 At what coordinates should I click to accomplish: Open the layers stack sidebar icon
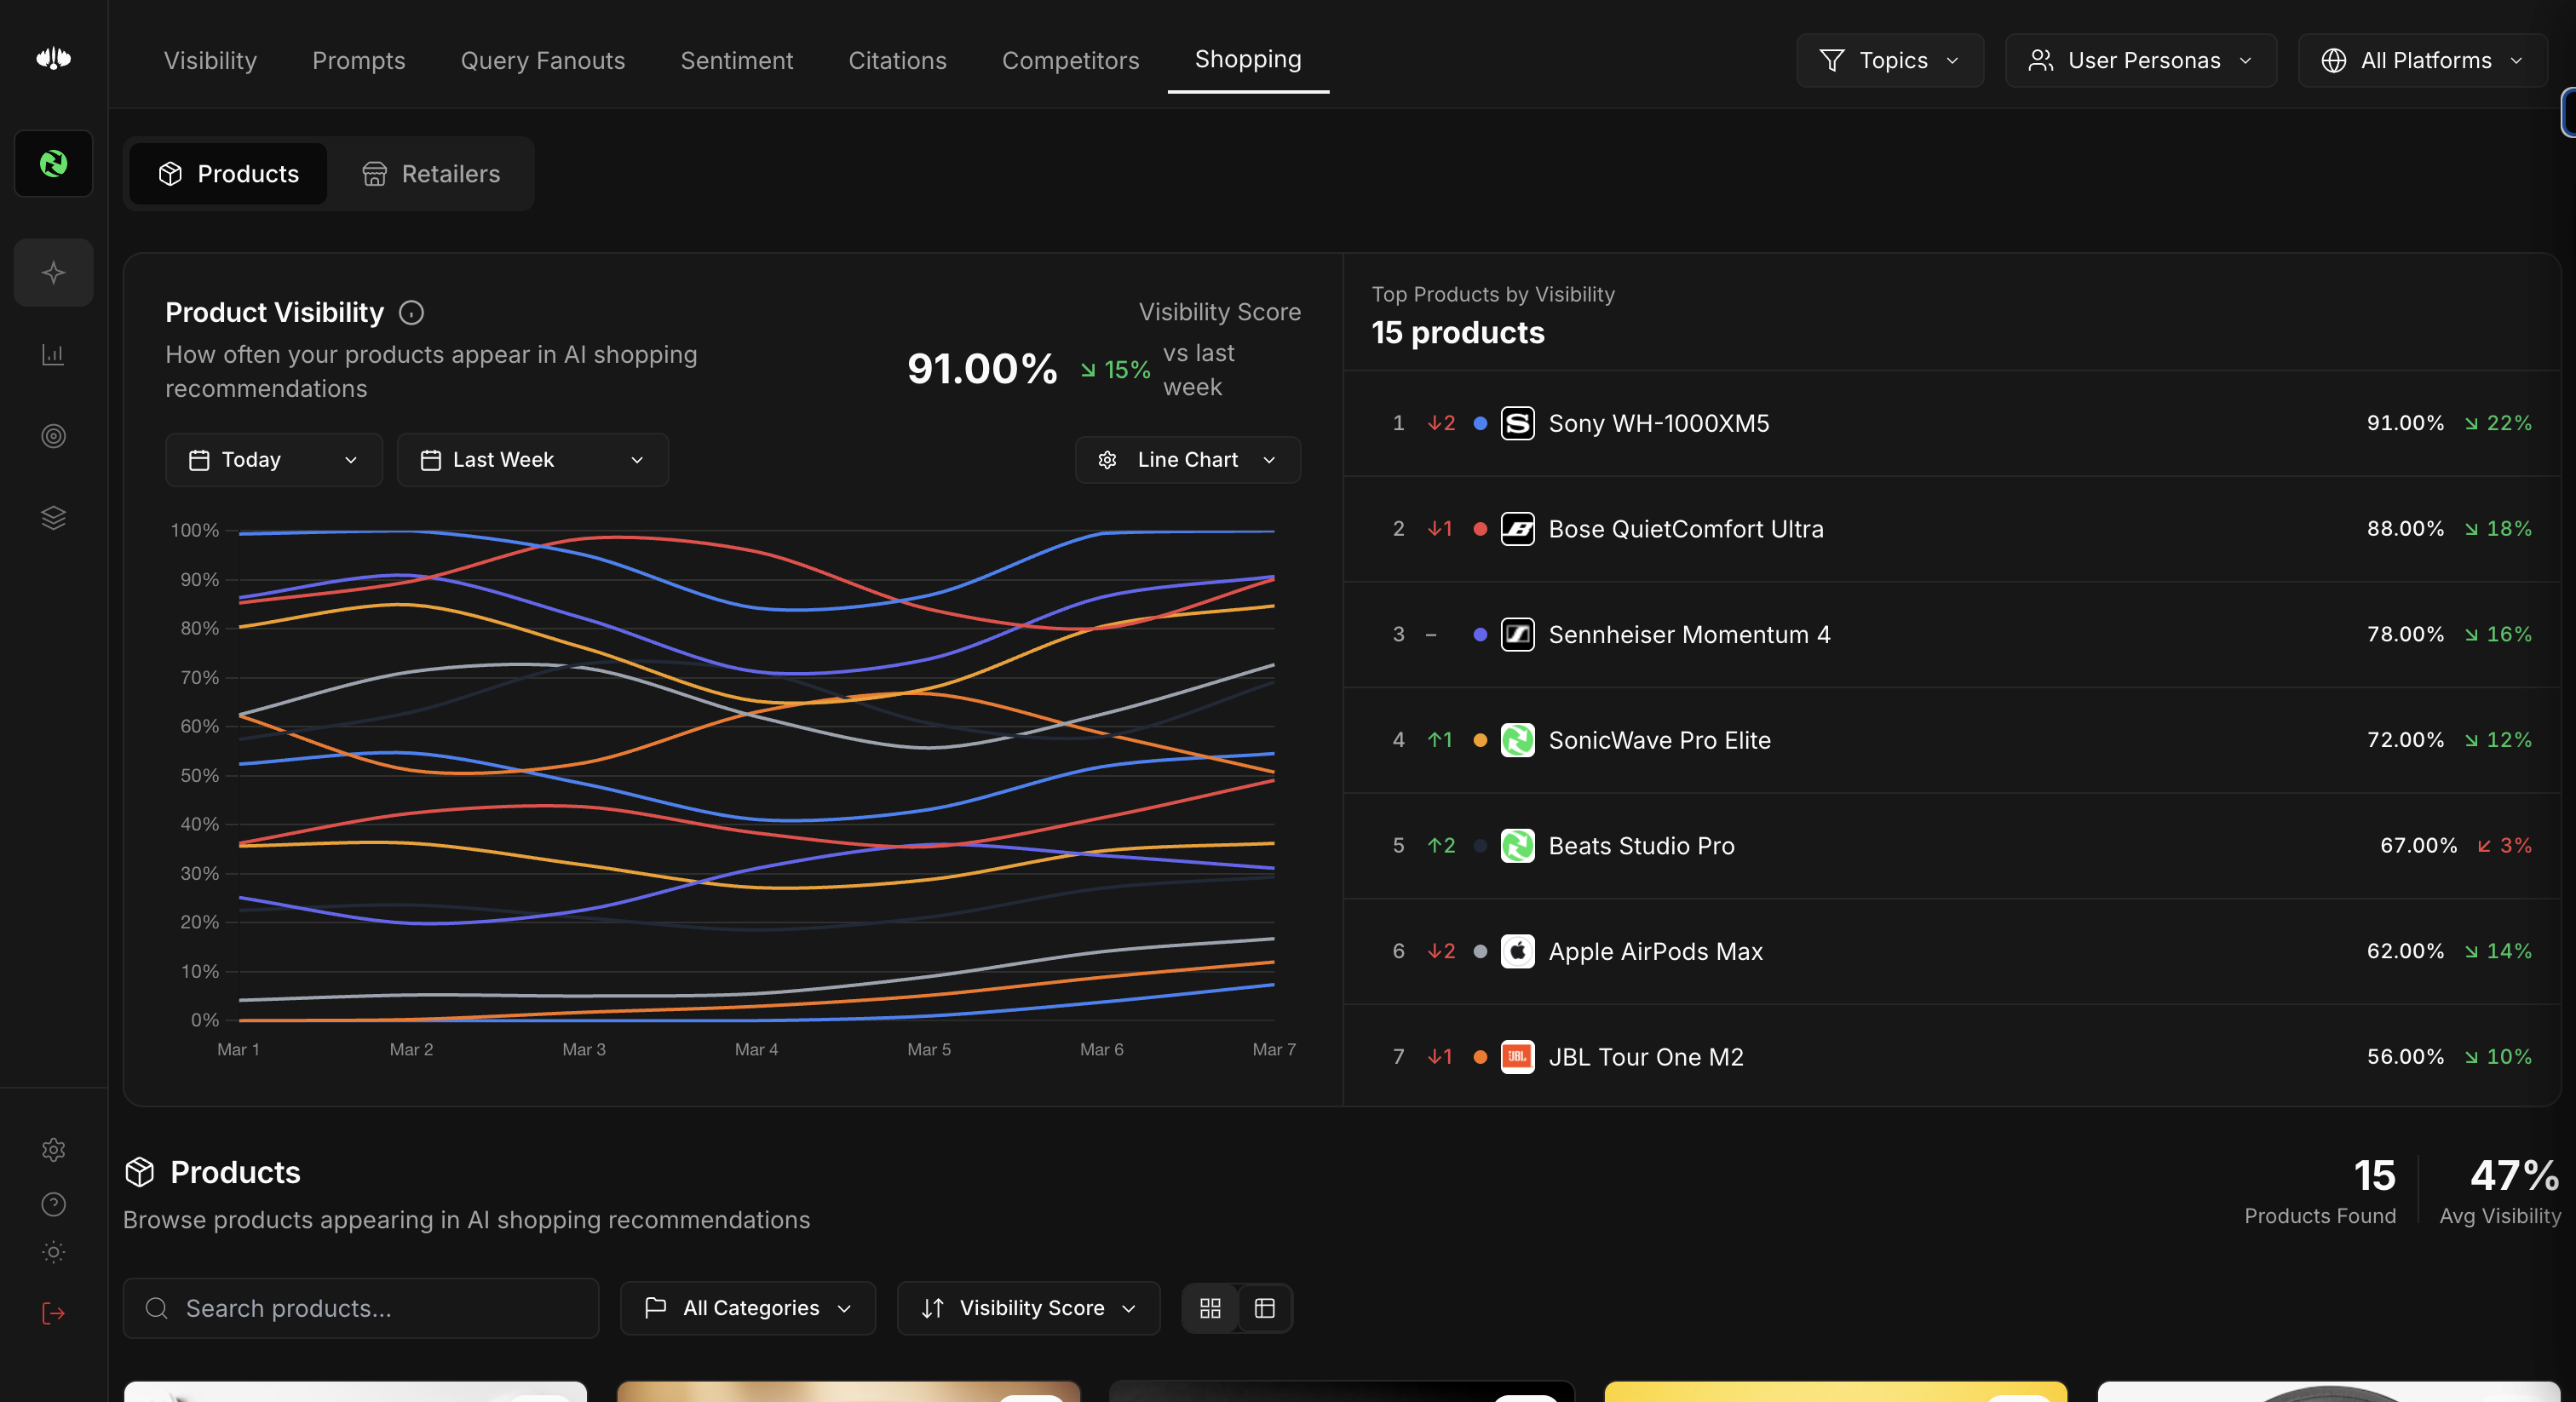tap(53, 517)
